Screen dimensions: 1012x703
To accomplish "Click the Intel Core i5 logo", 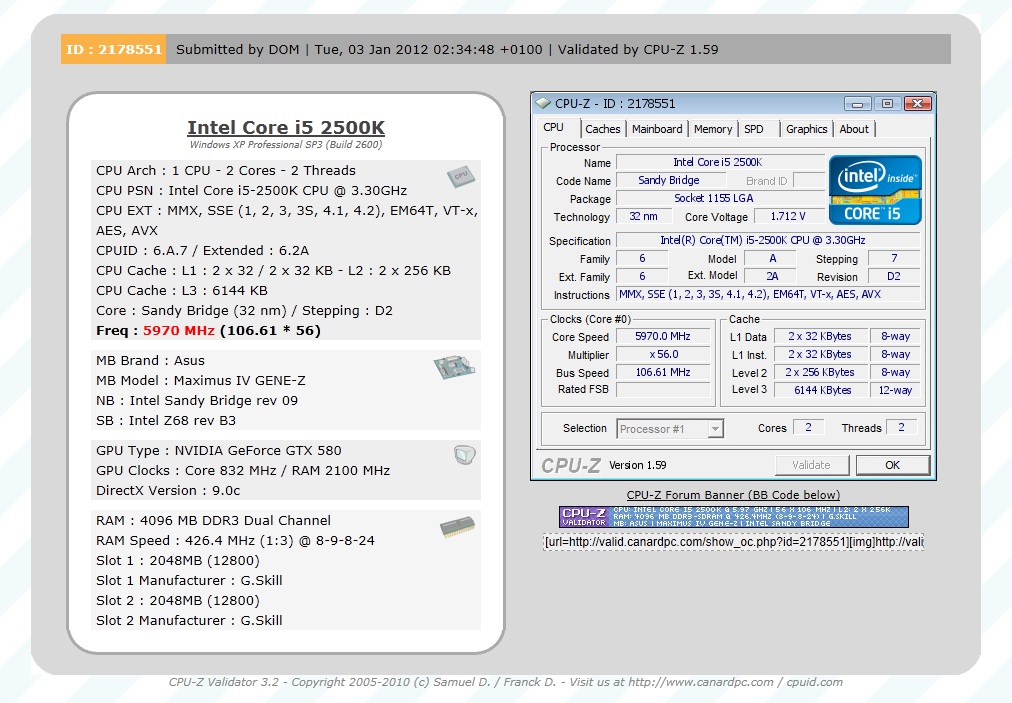I will pos(875,189).
